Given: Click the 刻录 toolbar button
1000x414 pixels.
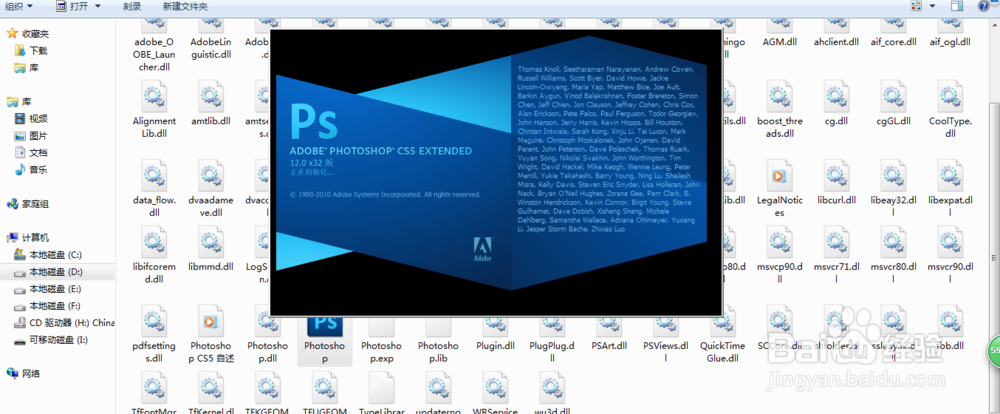Looking at the screenshot, I should (x=132, y=6).
